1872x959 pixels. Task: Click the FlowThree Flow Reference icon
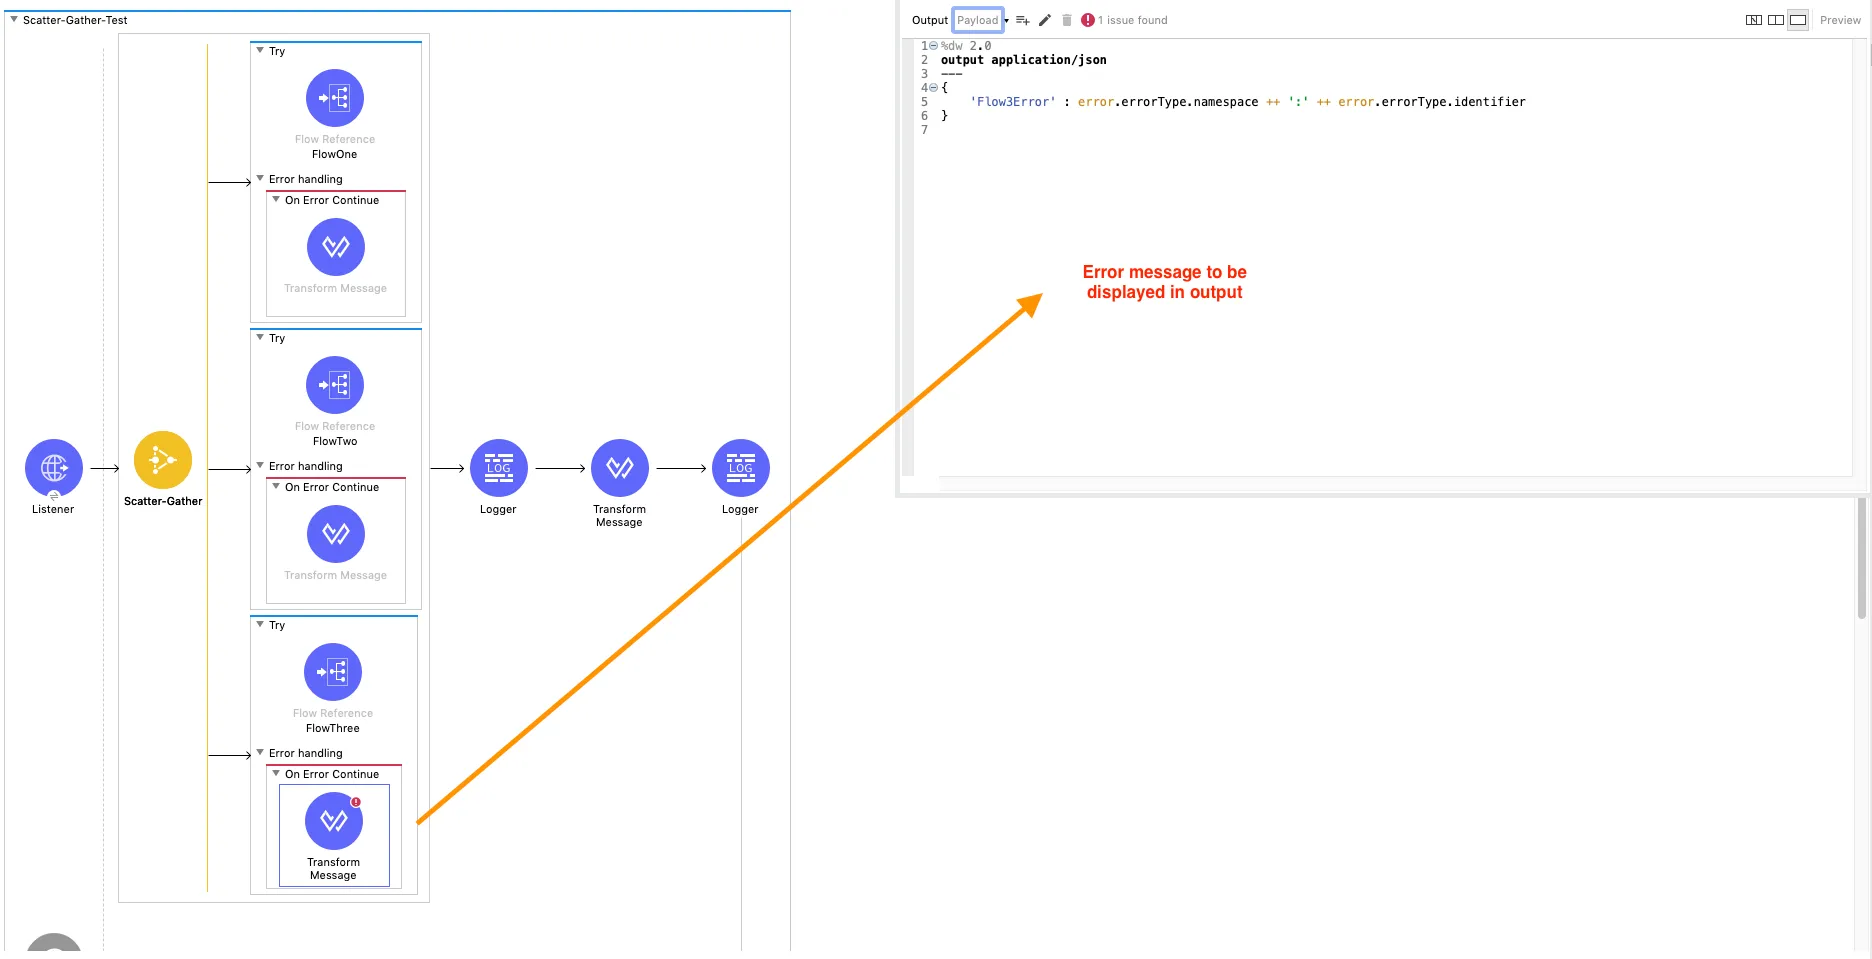[333, 672]
